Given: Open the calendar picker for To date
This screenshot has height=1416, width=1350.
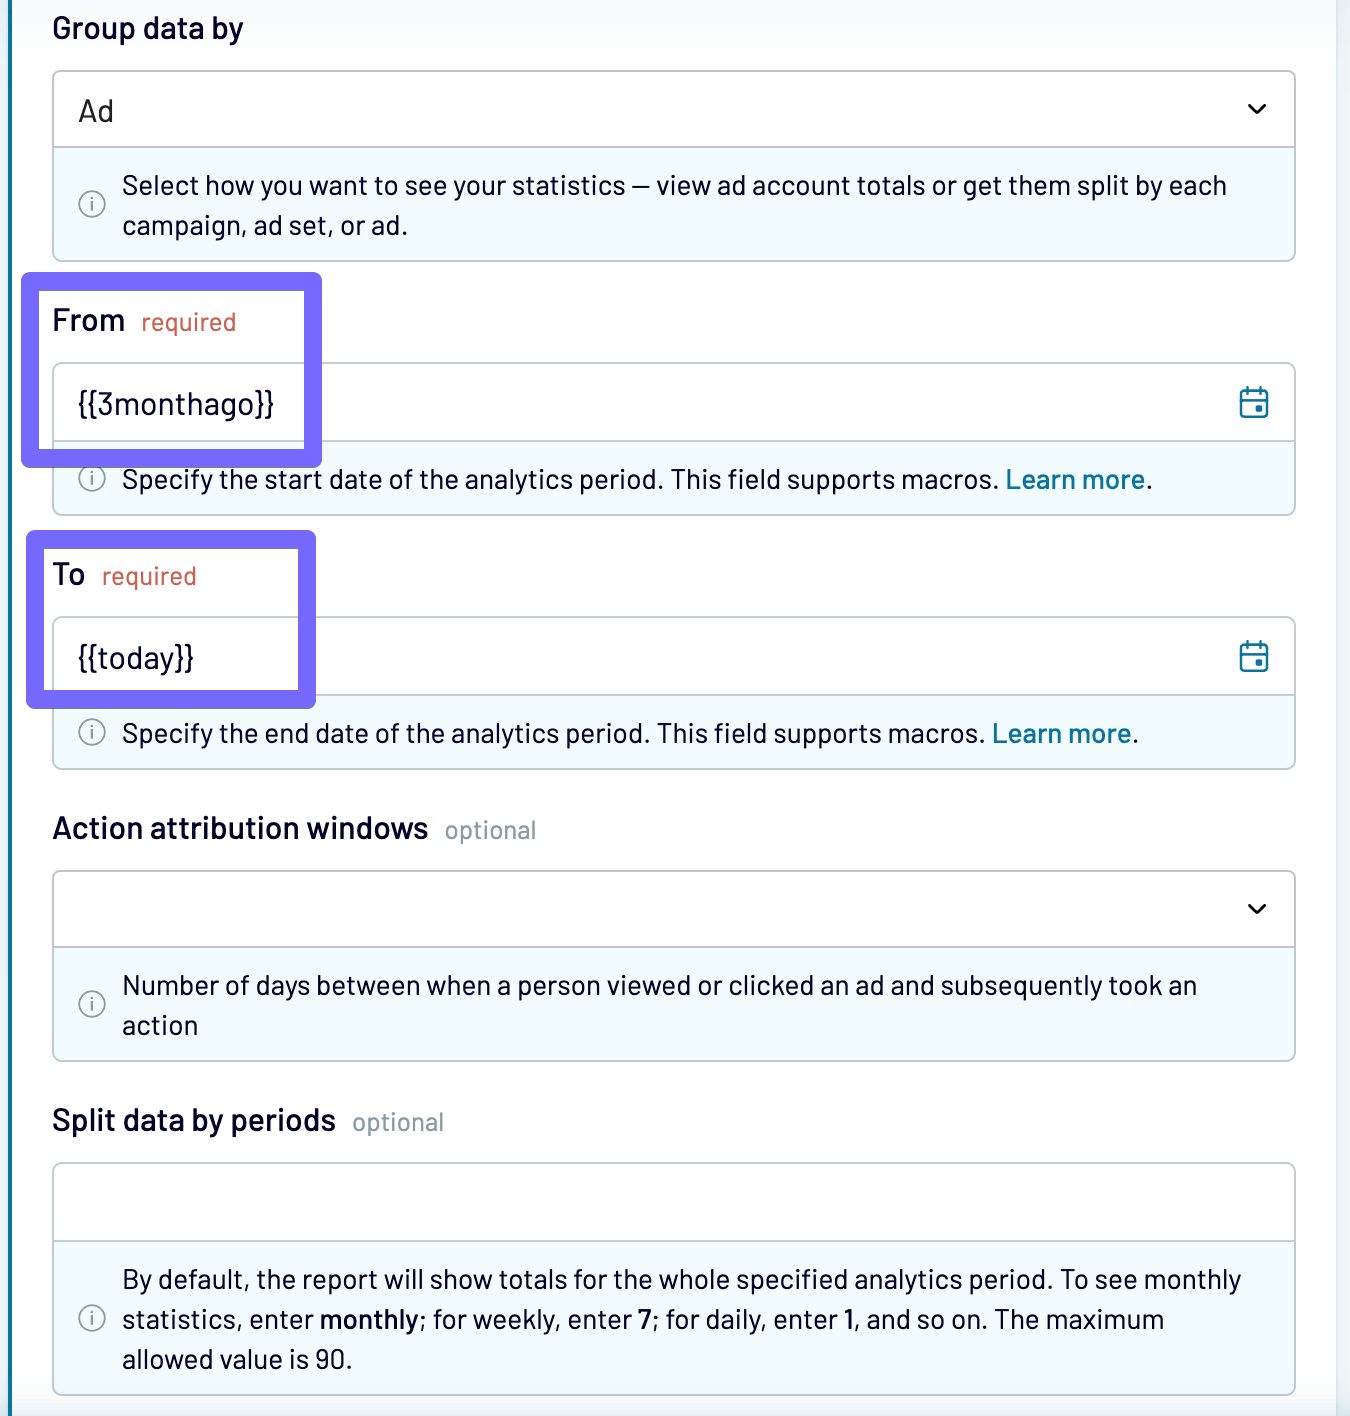Looking at the screenshot, I should tap(1253, 656).
